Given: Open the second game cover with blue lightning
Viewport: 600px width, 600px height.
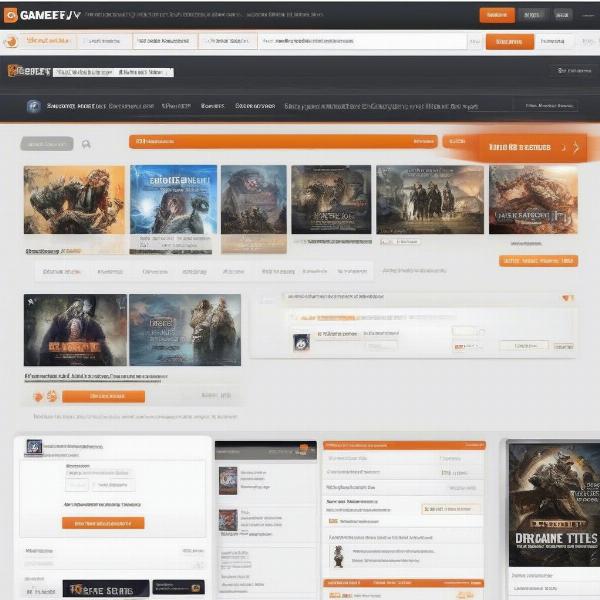Looking at the screenshot, I should pyautogui.click(x=173, y=200).
